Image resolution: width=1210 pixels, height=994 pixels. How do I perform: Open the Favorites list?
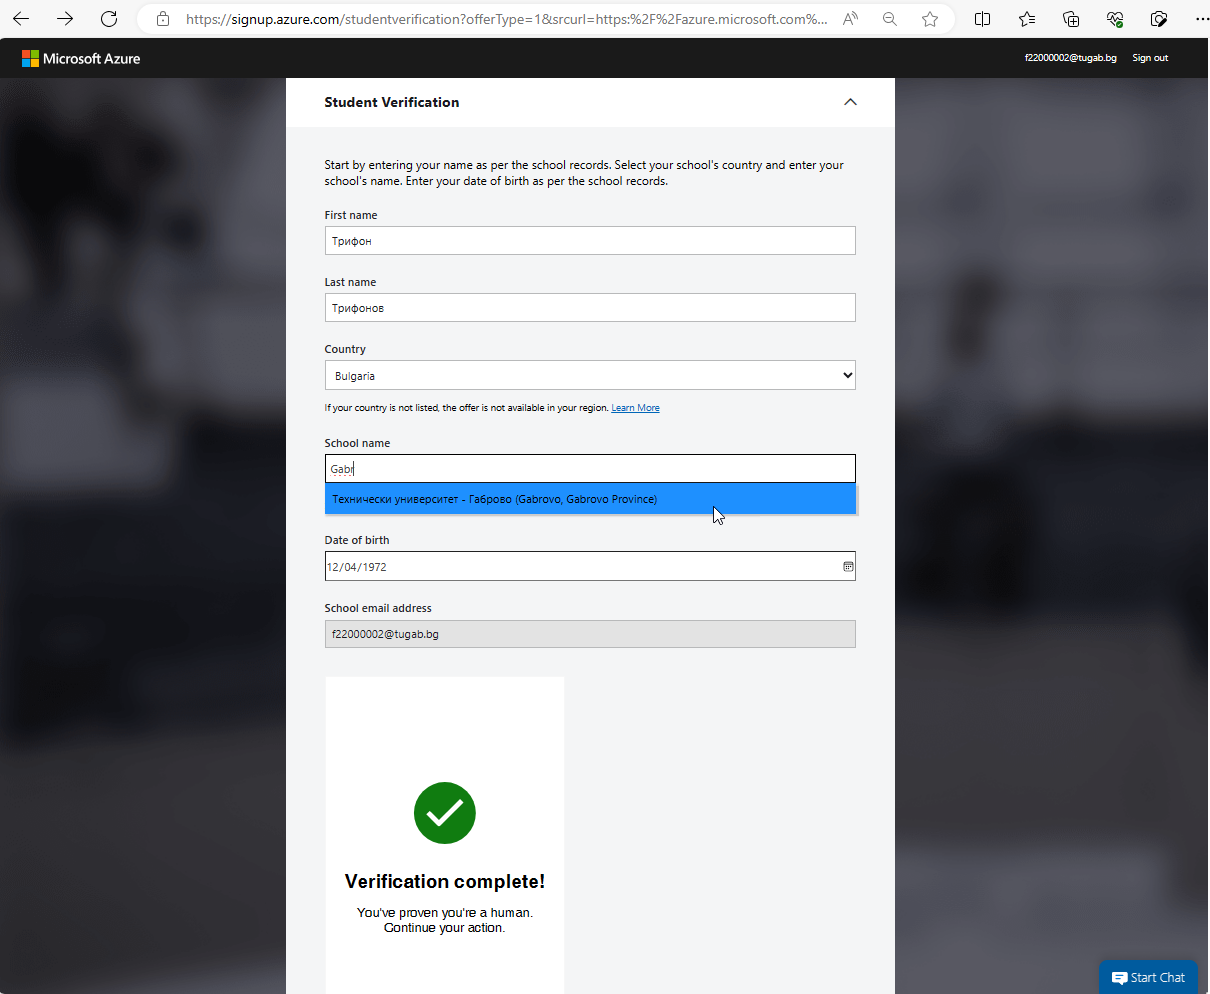[x=1027, y=19]
